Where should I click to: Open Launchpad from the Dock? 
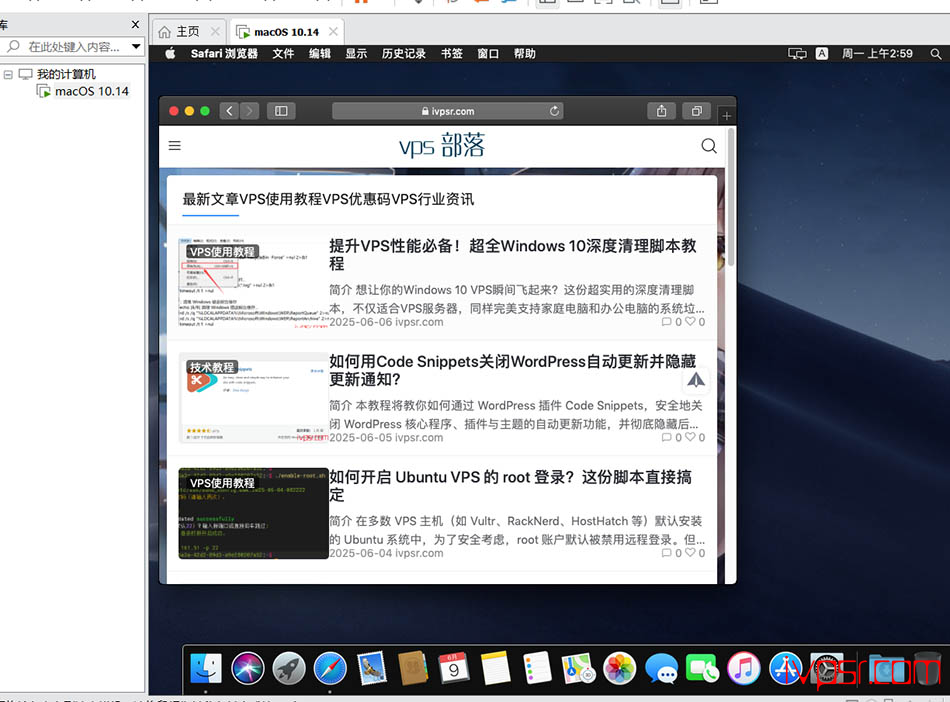pos(288,669)
